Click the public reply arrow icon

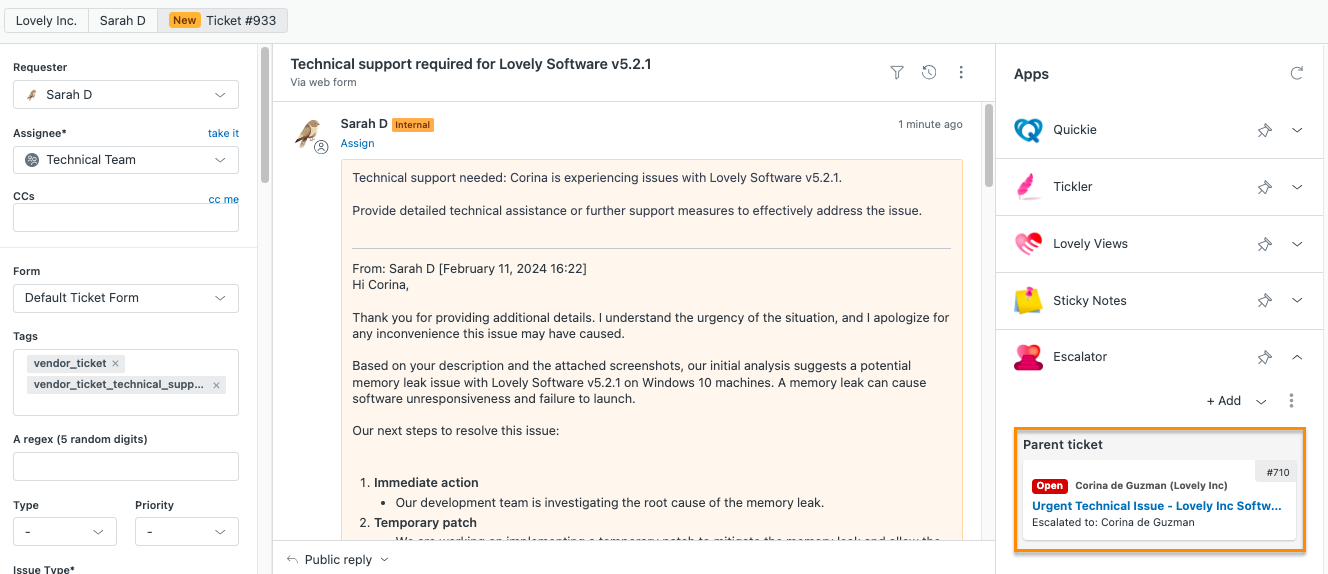click(x=292, y=560)
